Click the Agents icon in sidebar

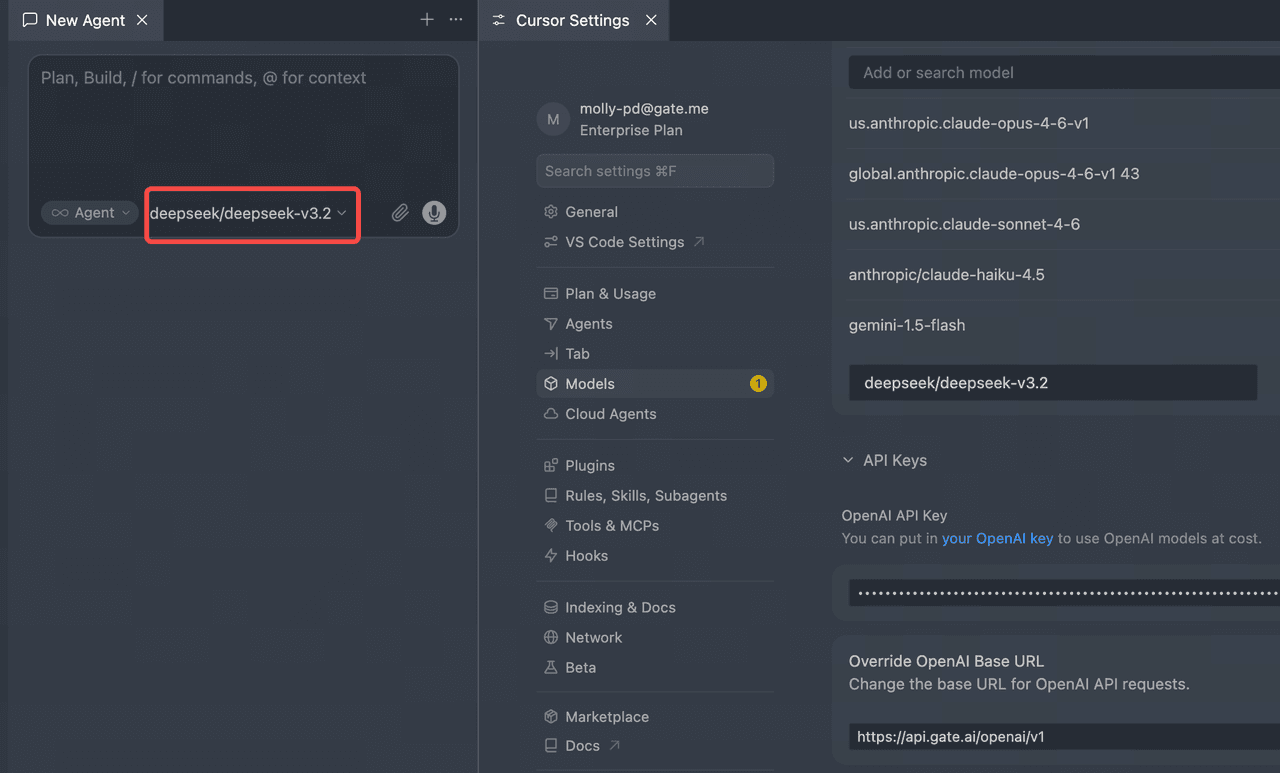click(550, 324)
